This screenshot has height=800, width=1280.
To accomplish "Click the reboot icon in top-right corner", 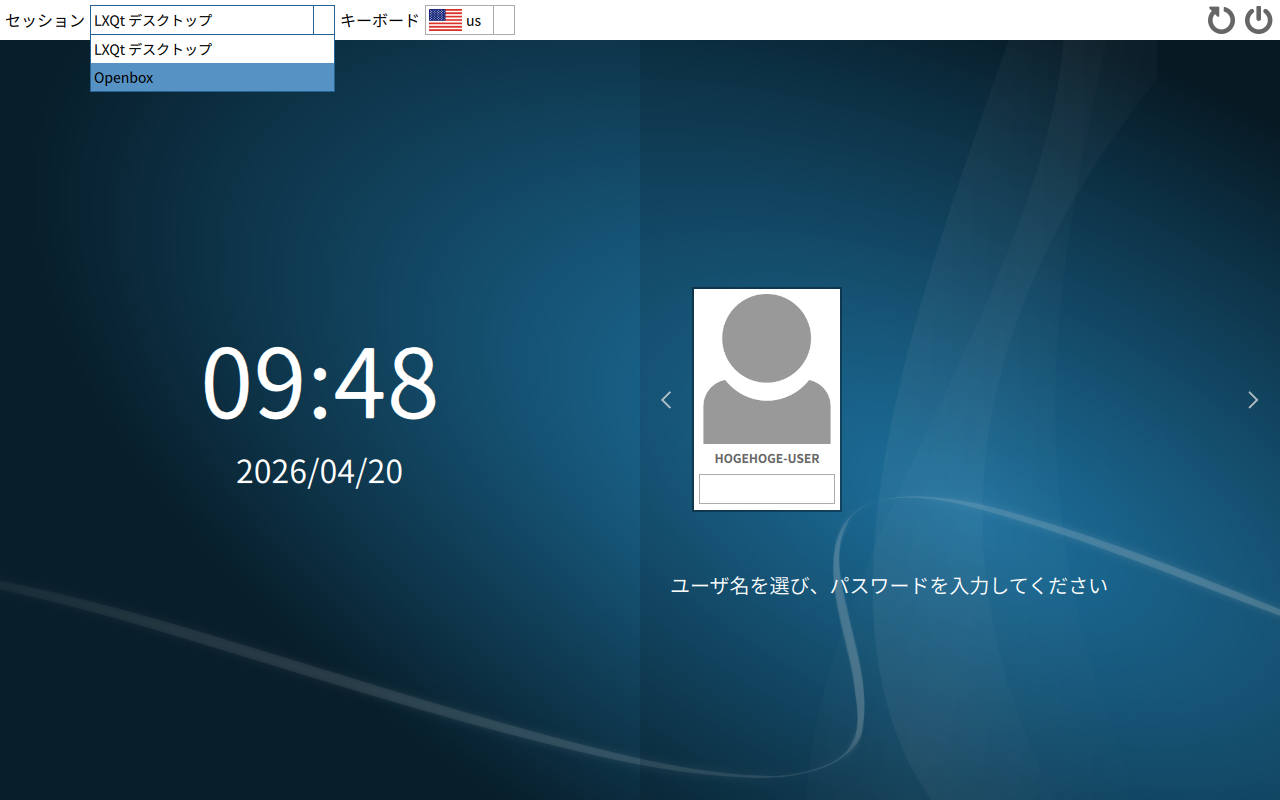I will pyautogui.click(x=1221, y=20).
